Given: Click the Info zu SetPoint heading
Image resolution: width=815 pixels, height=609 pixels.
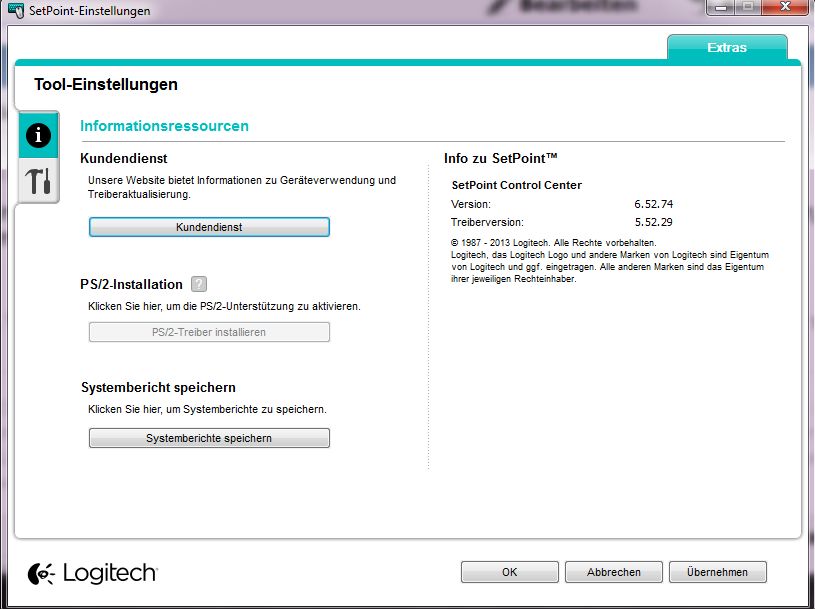Looking at the screenshot, I should pos(501,158).
